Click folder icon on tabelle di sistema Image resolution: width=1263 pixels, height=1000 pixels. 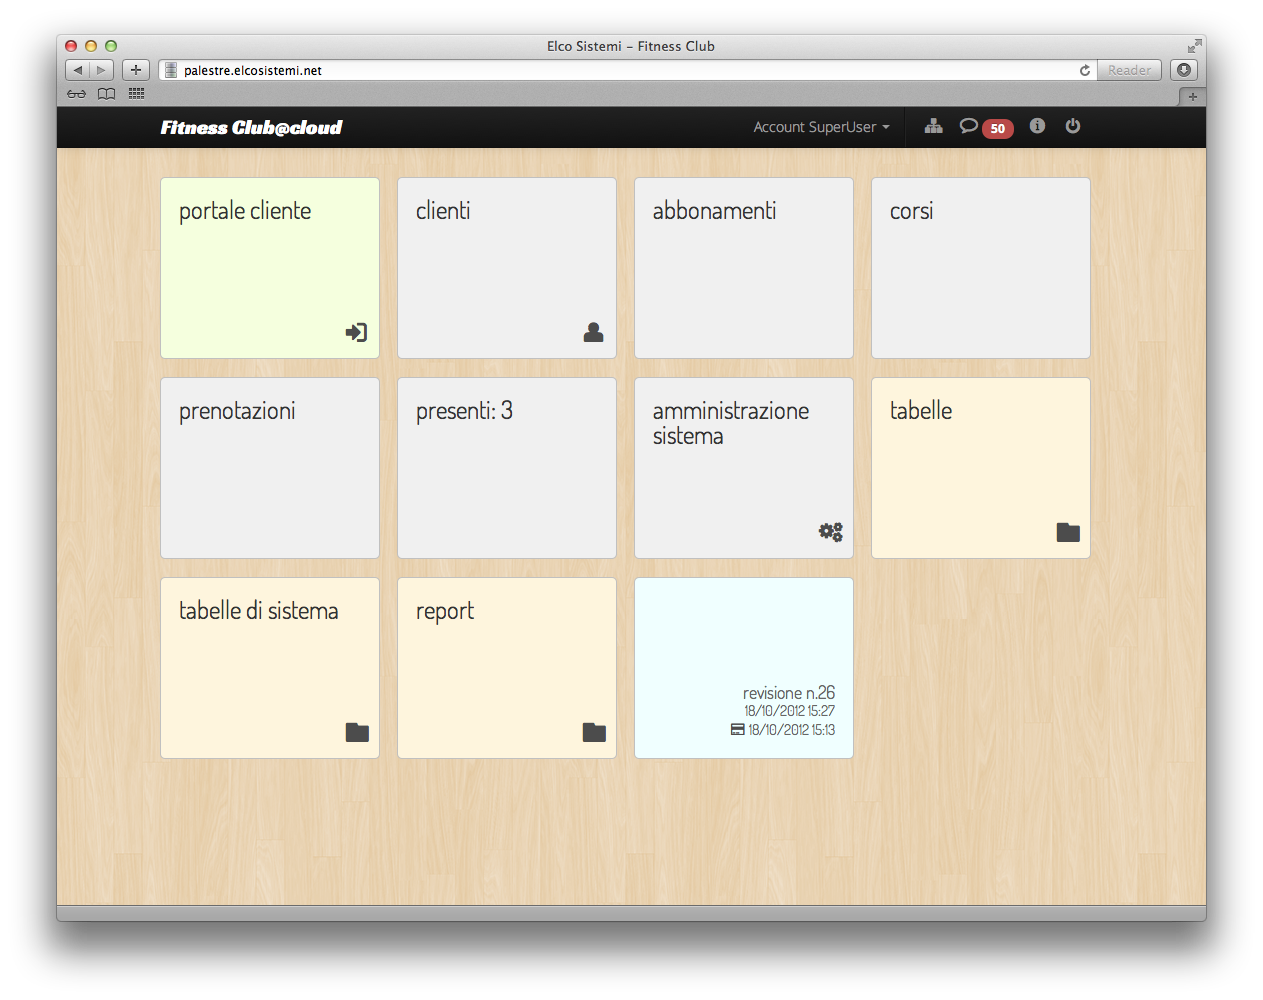click(x=357, y=732)
